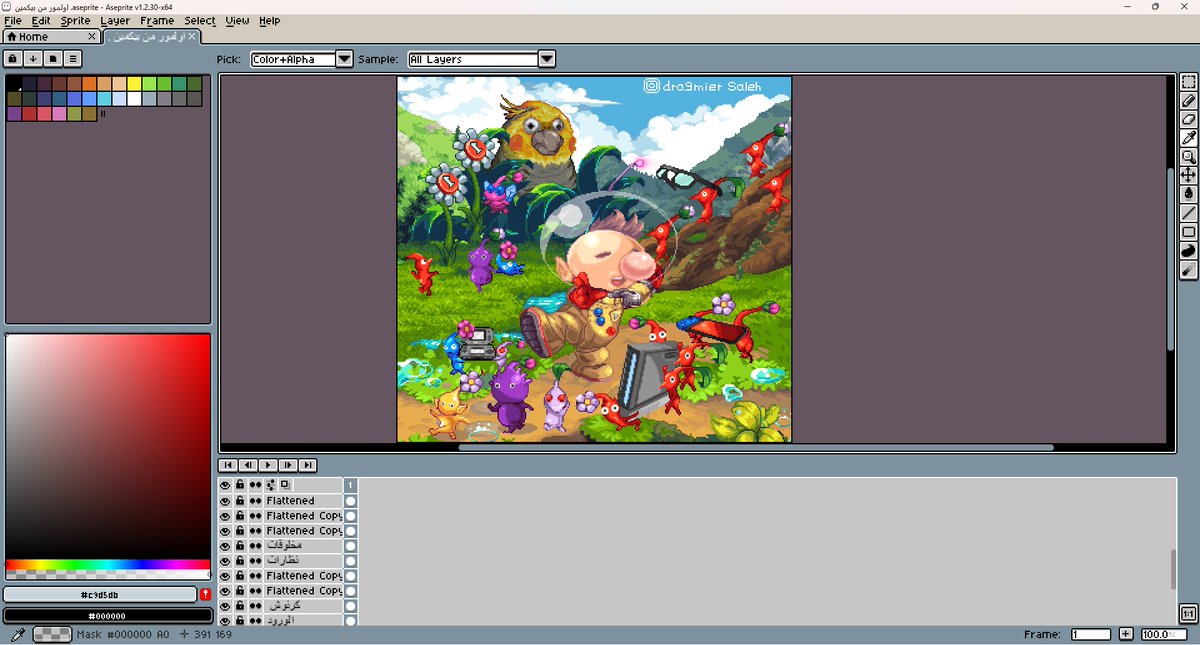Screen dimensions: 1200x645
Task: Open the Select menu
Action: coord(199,20)
